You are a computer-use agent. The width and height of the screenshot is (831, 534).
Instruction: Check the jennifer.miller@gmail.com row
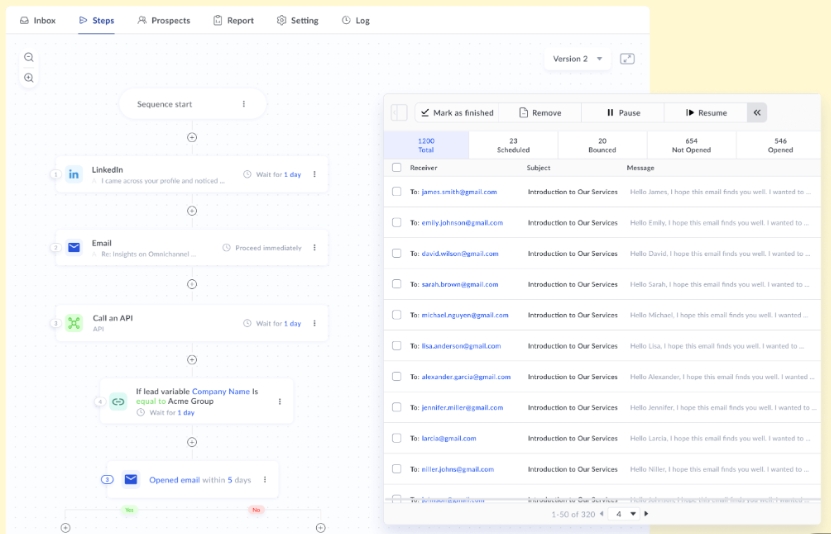(396, 407)
